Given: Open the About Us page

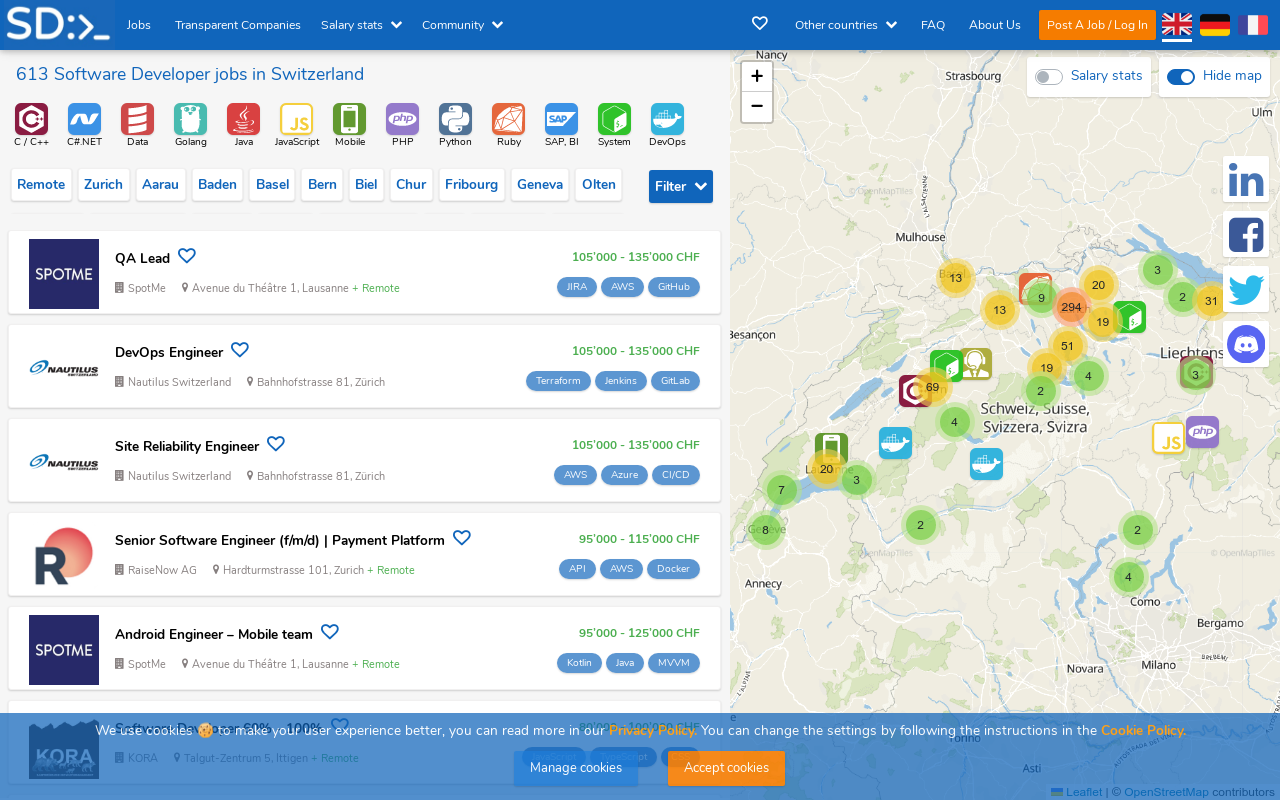Looking at the screenshot, I should [995, 25].
